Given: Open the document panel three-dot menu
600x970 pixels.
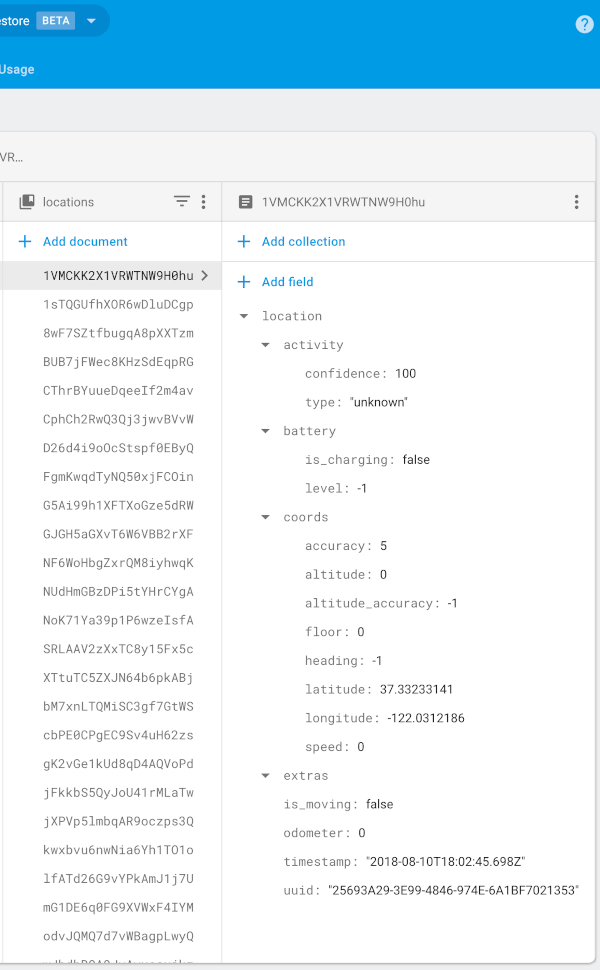Looking at the screenshot, I should pos(576,202).
